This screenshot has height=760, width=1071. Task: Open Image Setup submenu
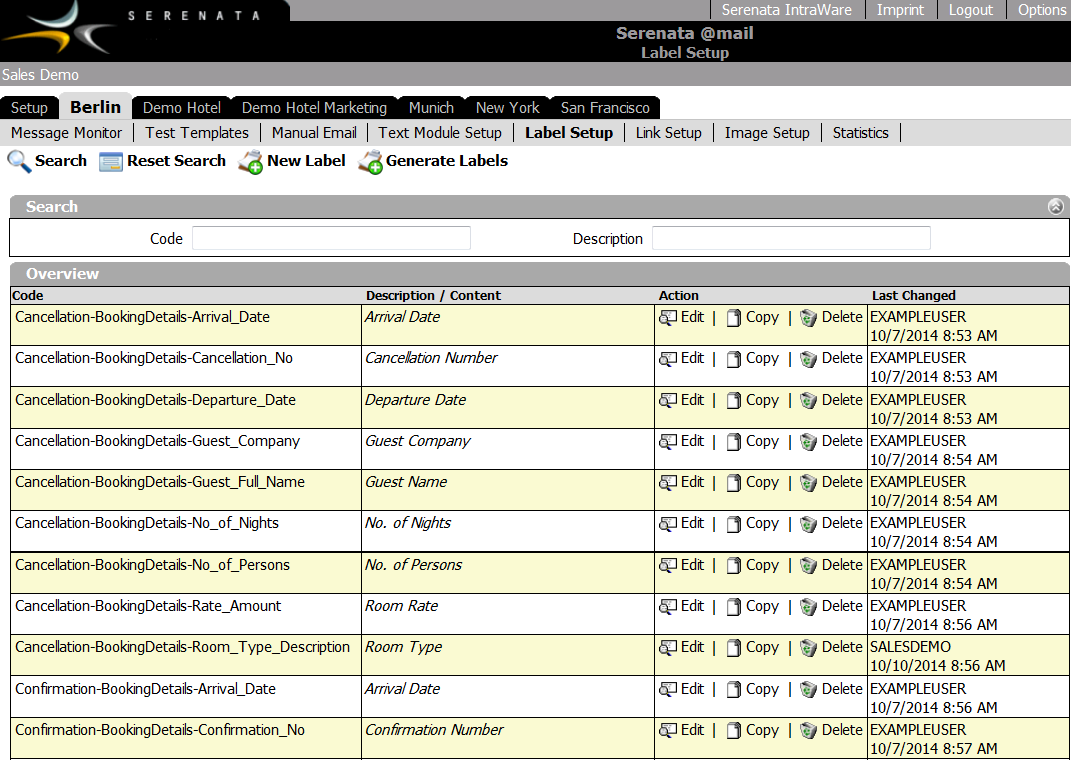767,133
